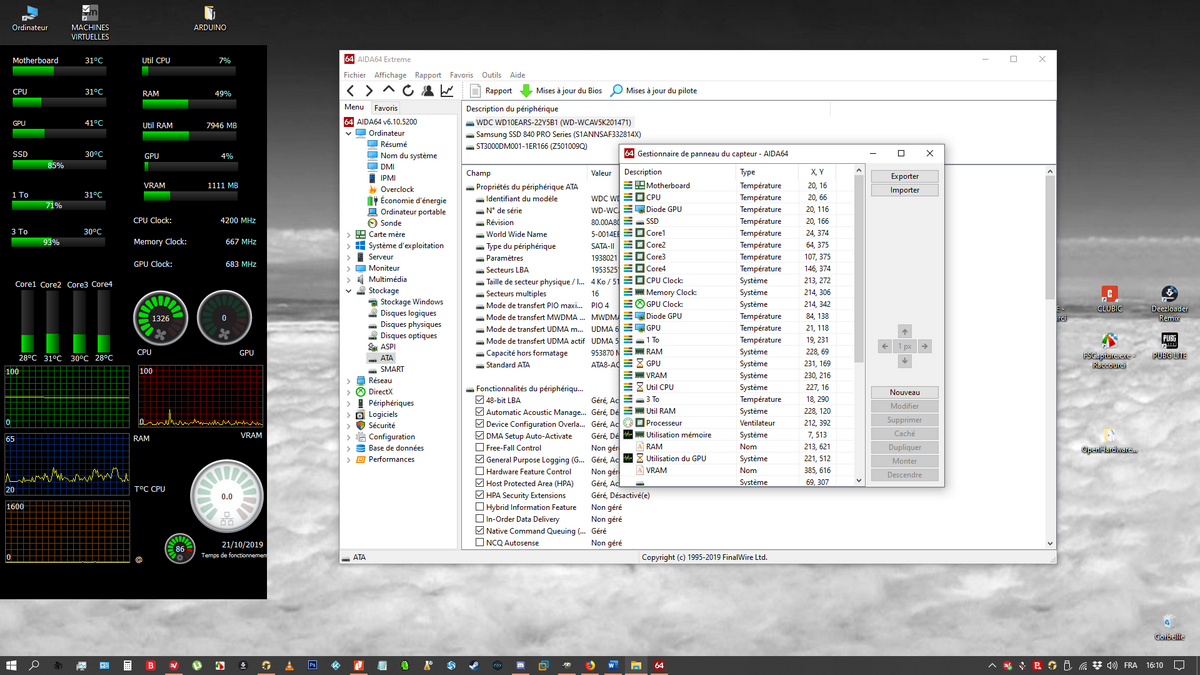Image resolution: width=1200 pixels, height=675 pixels.
Task: Go forward with AIDA64 toolbar right arrow
Action: coord(369,90)
